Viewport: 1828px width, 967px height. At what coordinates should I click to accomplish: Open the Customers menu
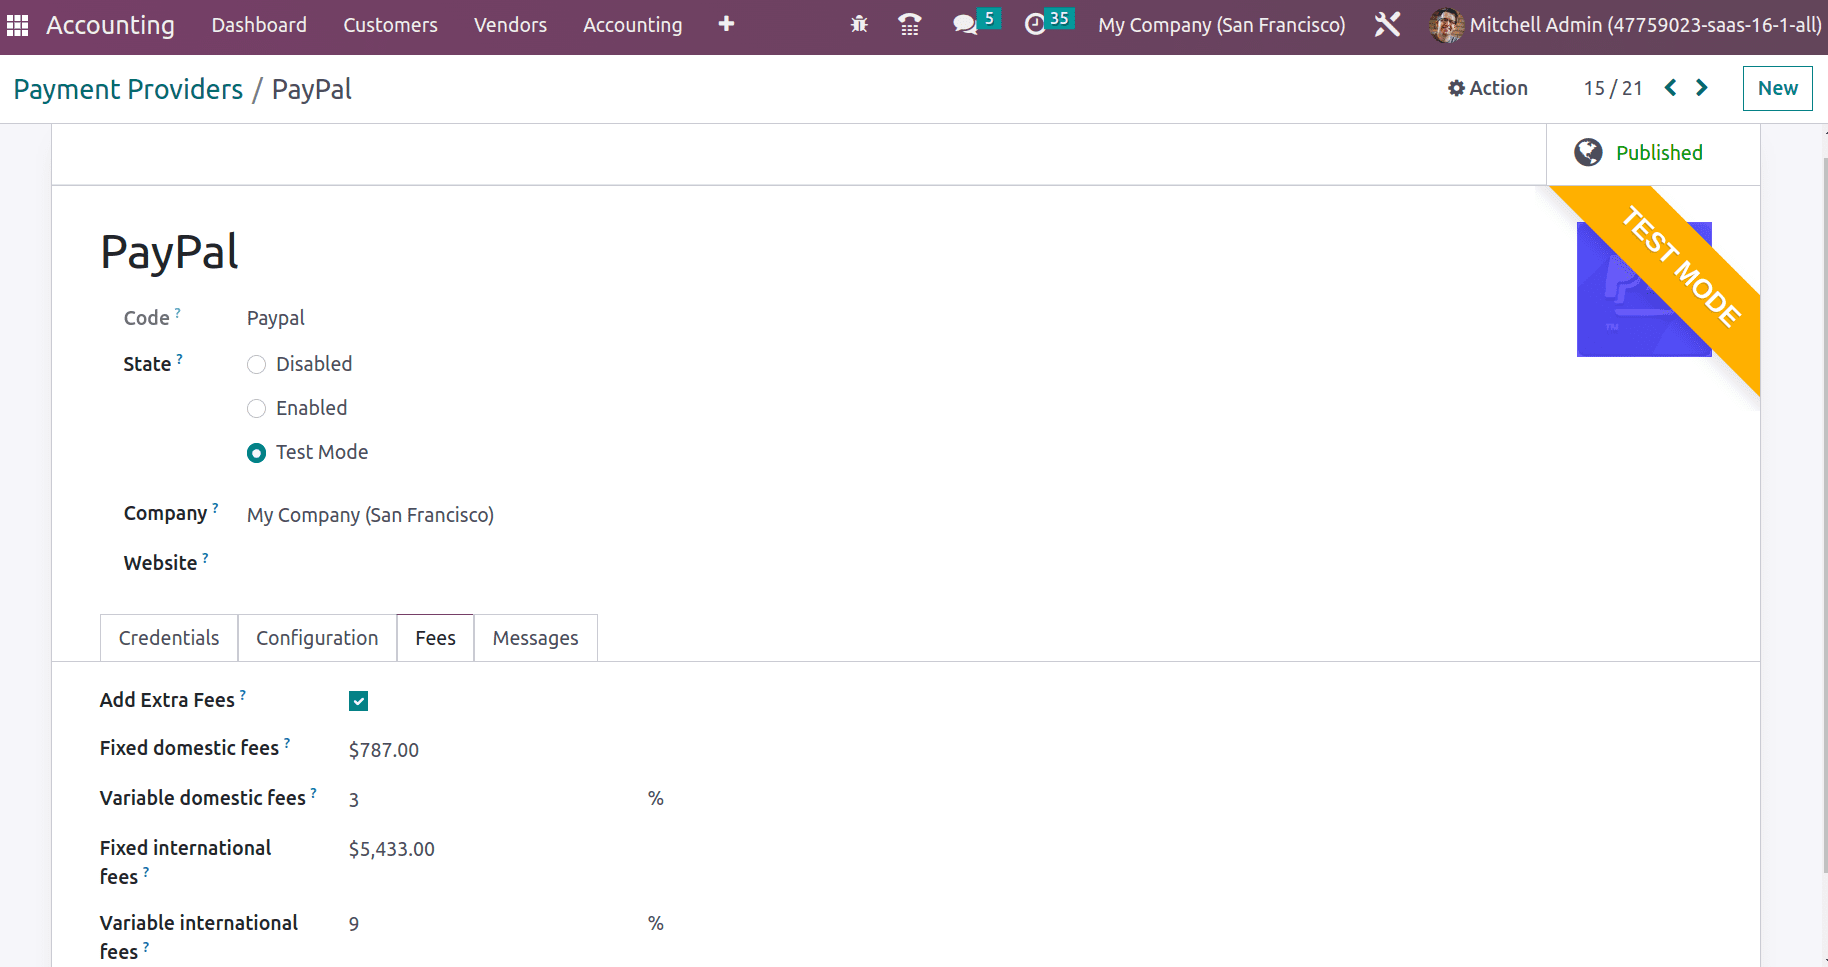point(390,25)
